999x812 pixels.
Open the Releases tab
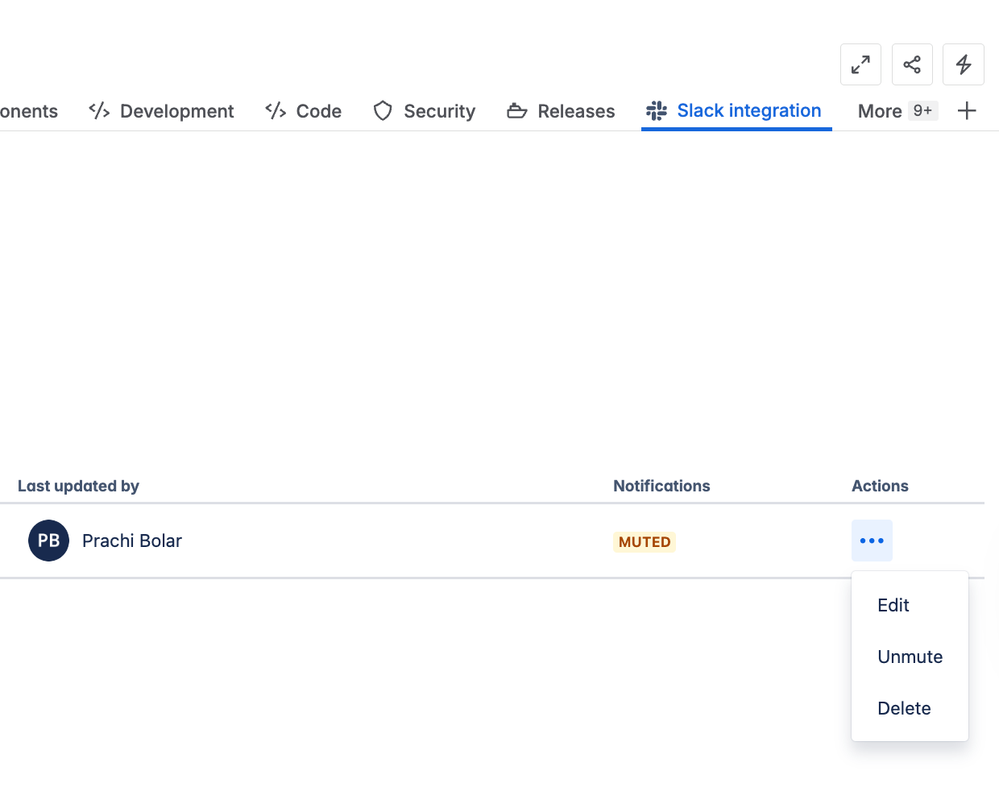tap(561, 111)
